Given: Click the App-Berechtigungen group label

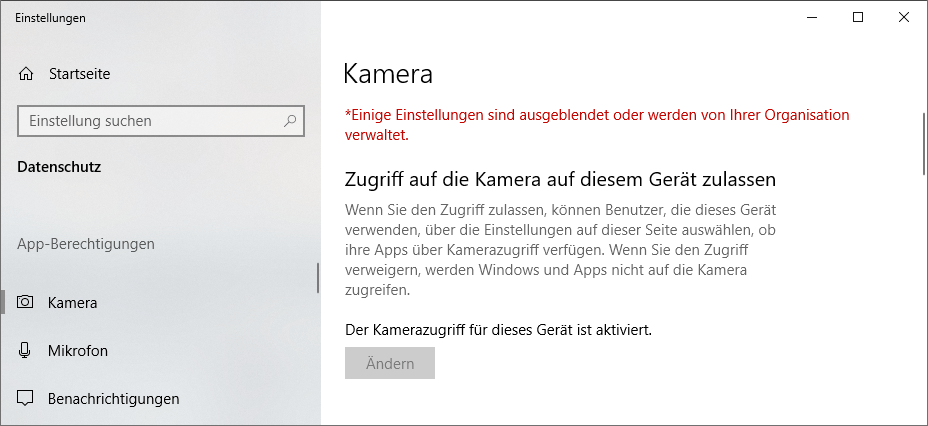Looking at the screenshot, I should point(86,243).
